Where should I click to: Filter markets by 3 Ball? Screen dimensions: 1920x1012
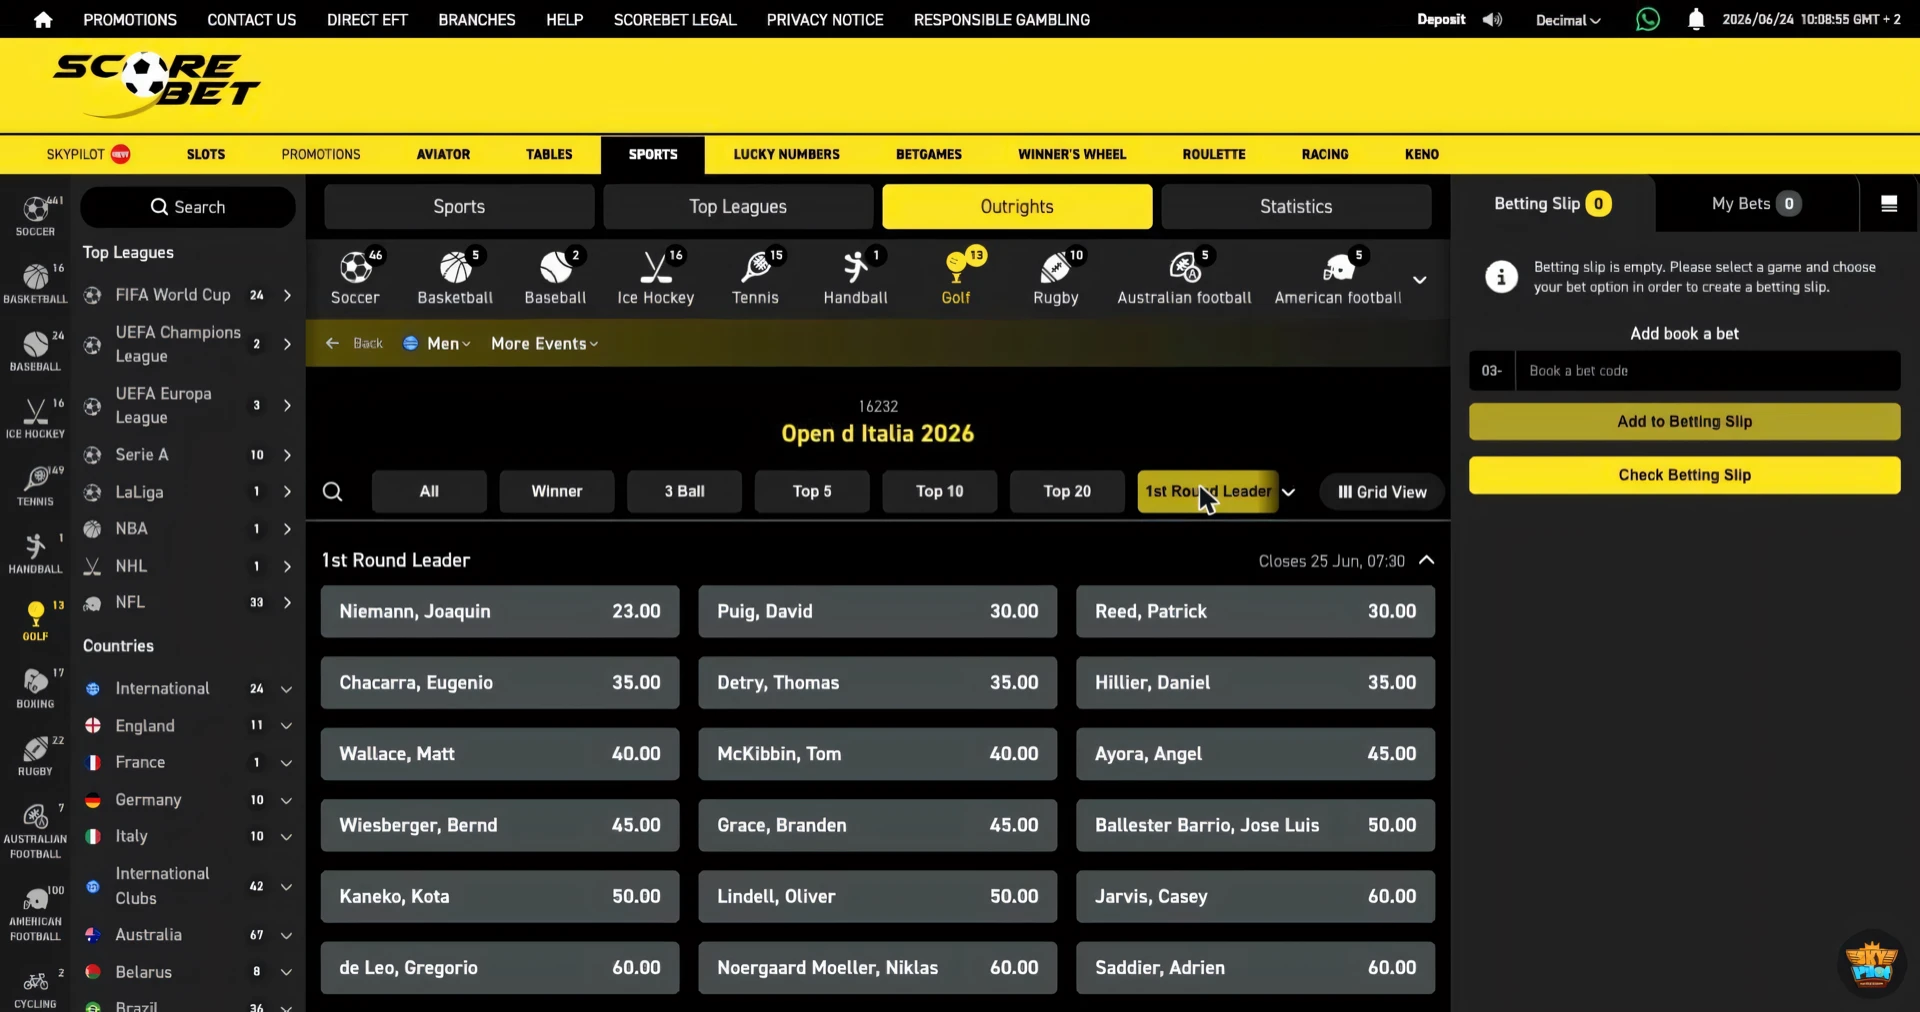[685, 491]
